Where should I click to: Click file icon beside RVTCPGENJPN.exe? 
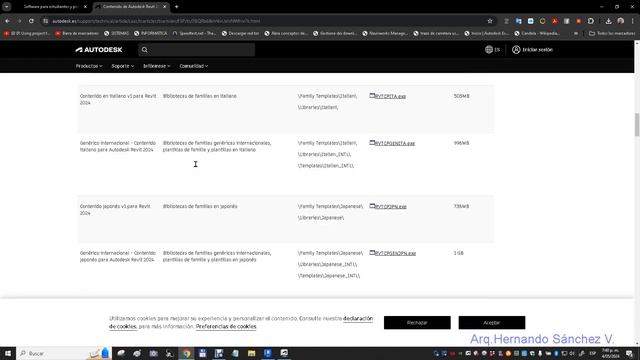[372, 252]
